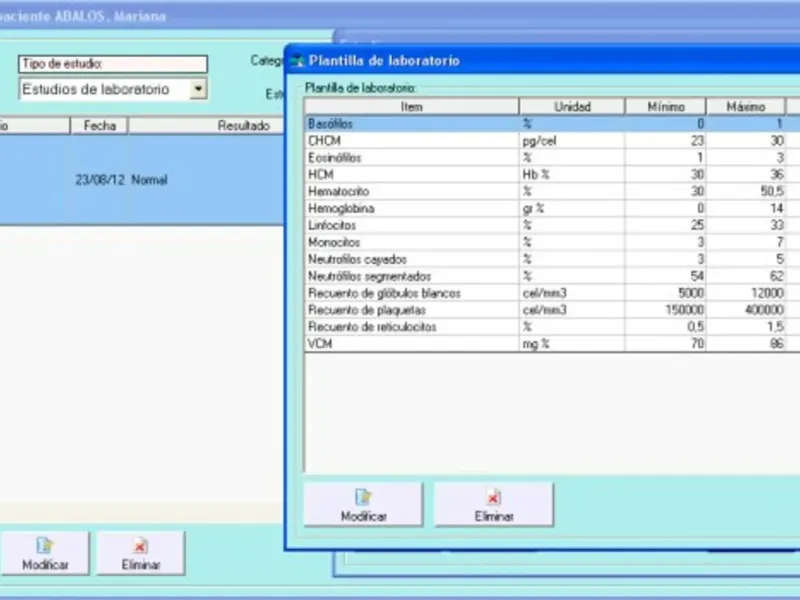Click the Plantilla de laboratorio title bar icon
800x600 pixels.
(297, 61)
